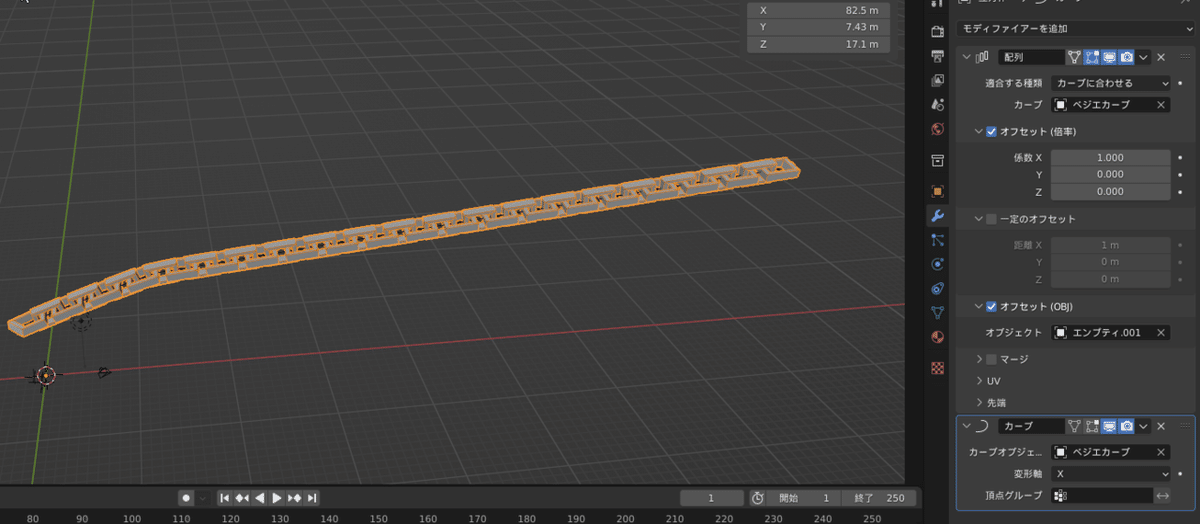Viewport: 1200px width, 524px height.
Task: Open the Particles properties tab
Action: coord(937,240)
